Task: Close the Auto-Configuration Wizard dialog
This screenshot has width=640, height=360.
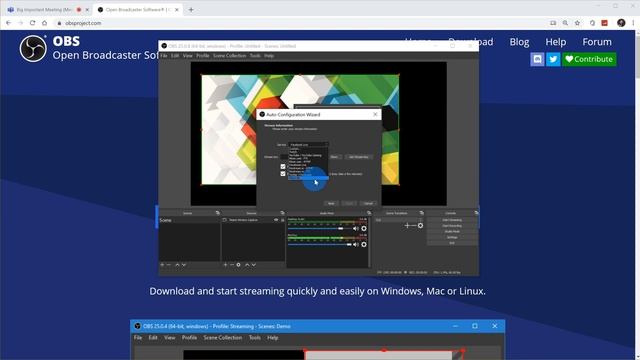Action: 375,115
